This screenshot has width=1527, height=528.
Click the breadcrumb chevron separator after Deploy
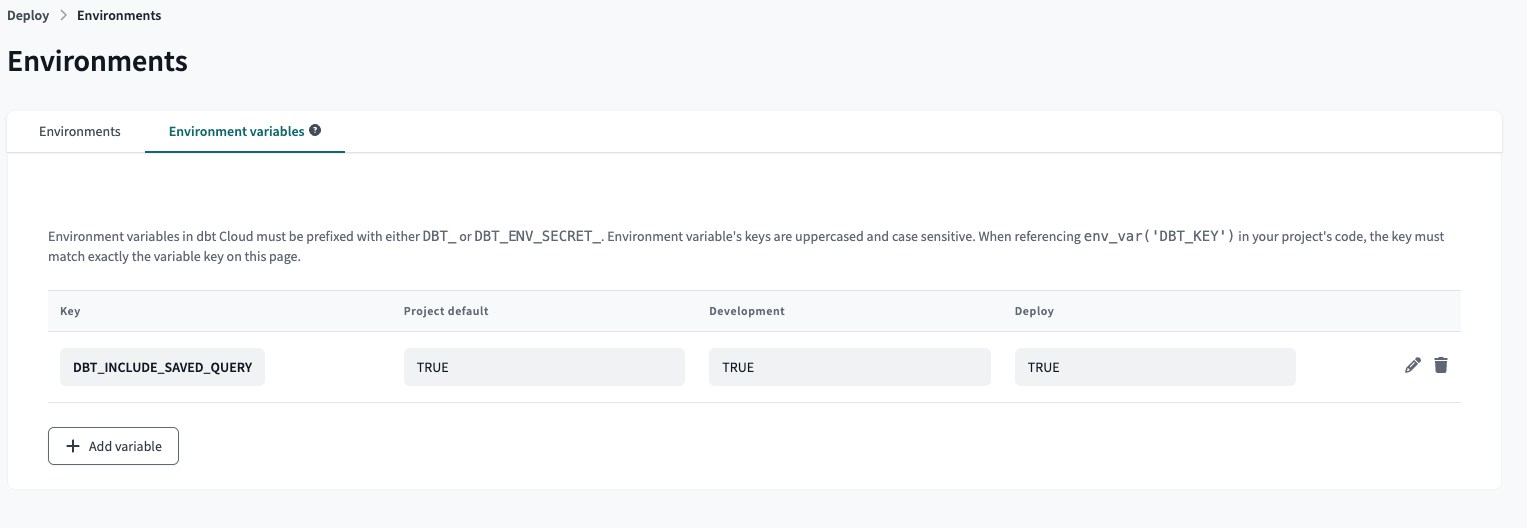63,16
